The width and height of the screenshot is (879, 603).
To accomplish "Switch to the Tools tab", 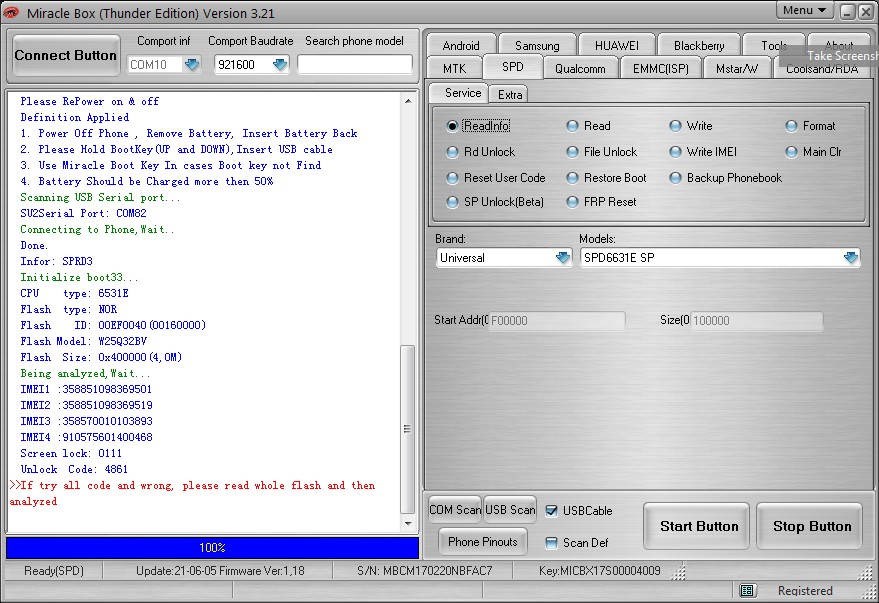I will (x=774, y=45).
